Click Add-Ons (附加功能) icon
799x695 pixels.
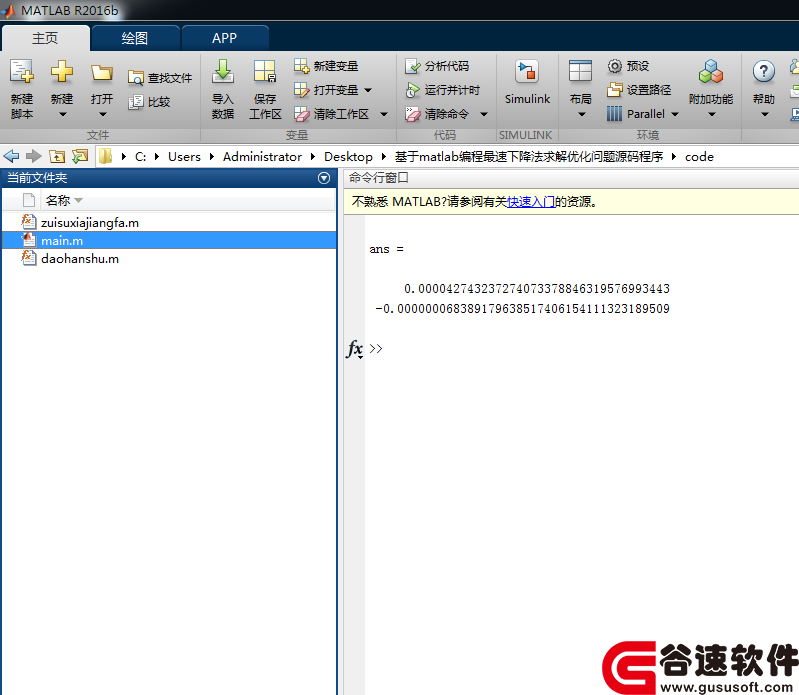coord(711,71)
